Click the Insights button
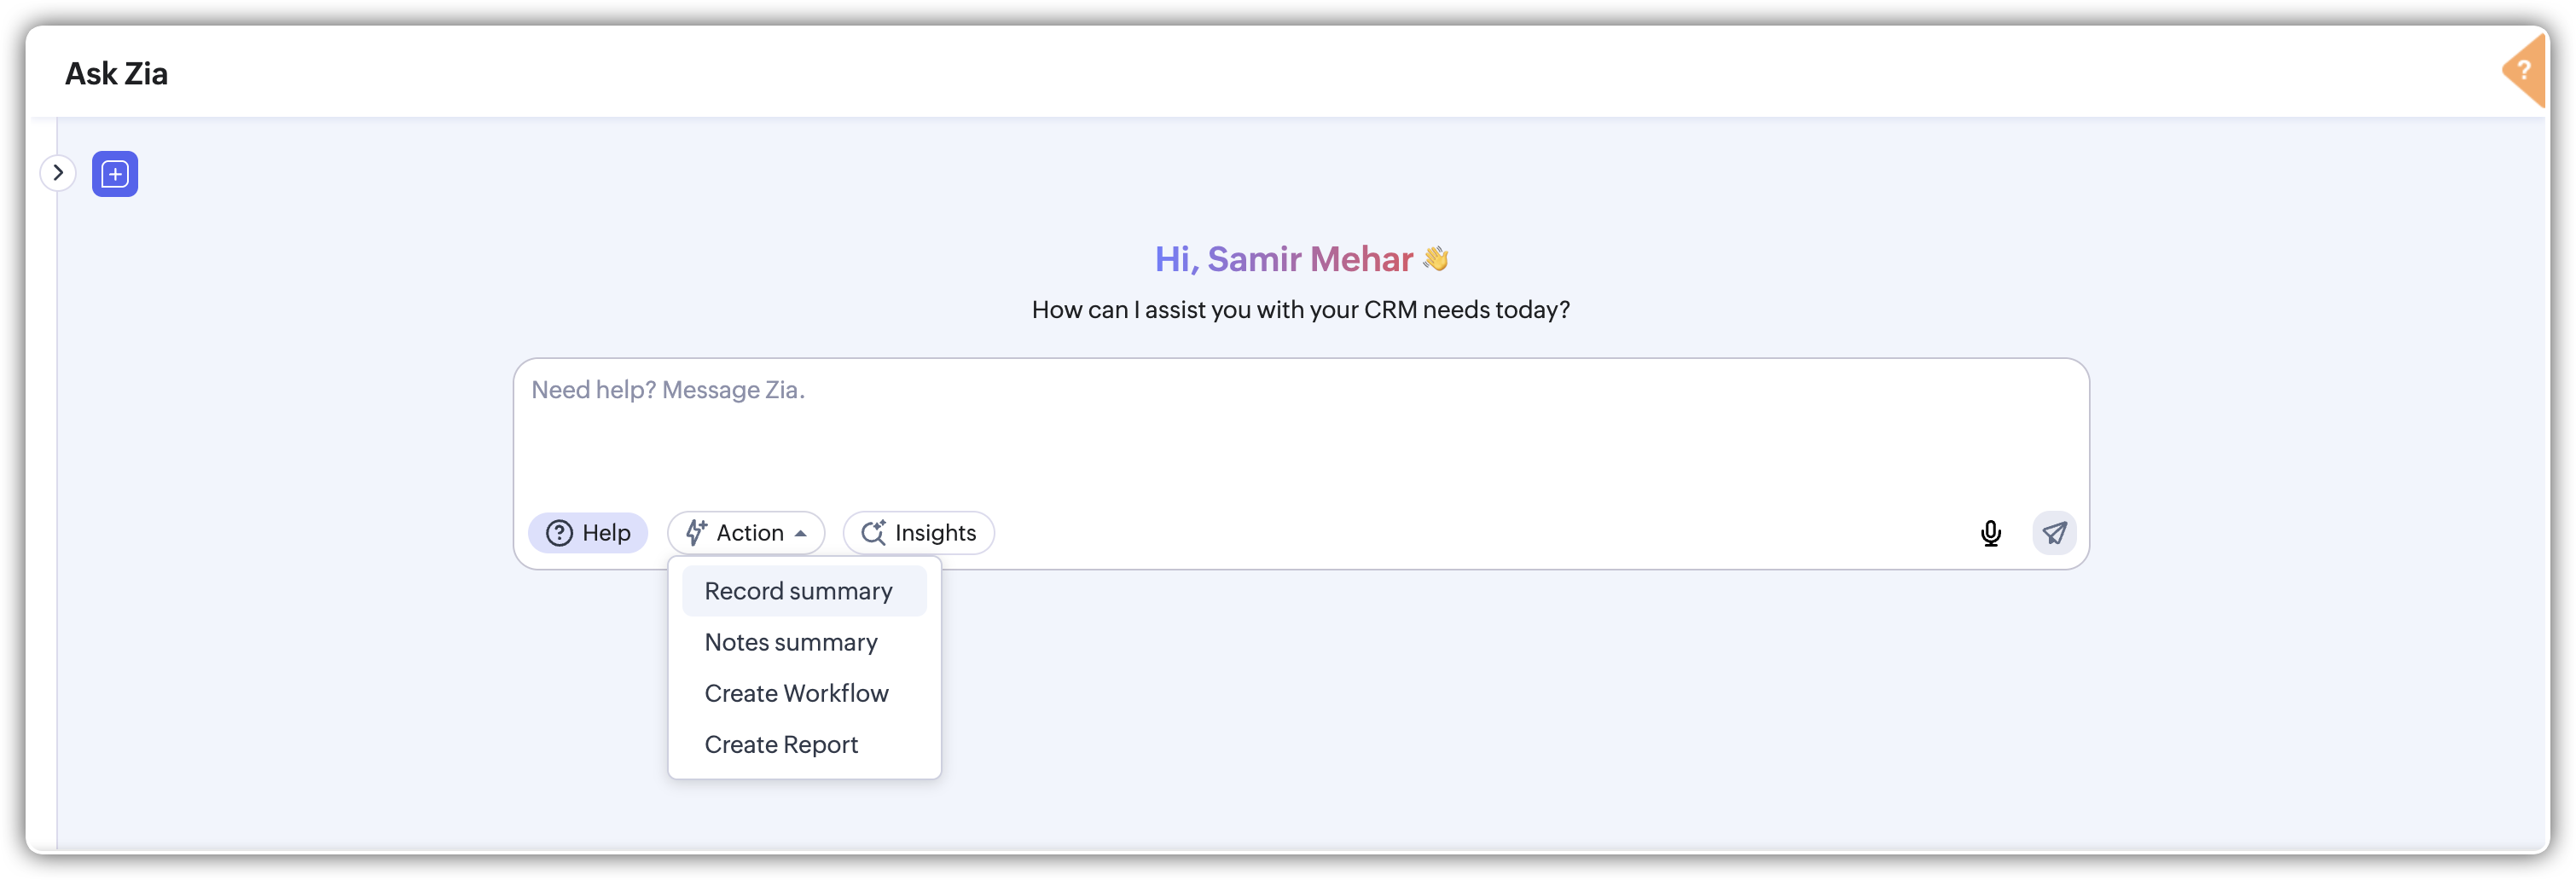Image resolution: width=2576 pixels, height=880 pixels. pyautogui.click(x=918, y=533)
